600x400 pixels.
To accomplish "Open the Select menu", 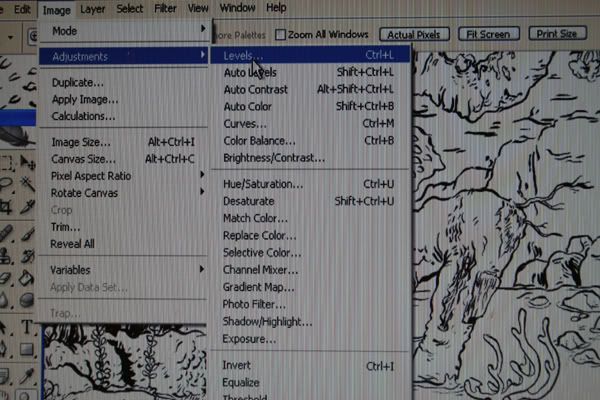I will [x=129, y=8].
